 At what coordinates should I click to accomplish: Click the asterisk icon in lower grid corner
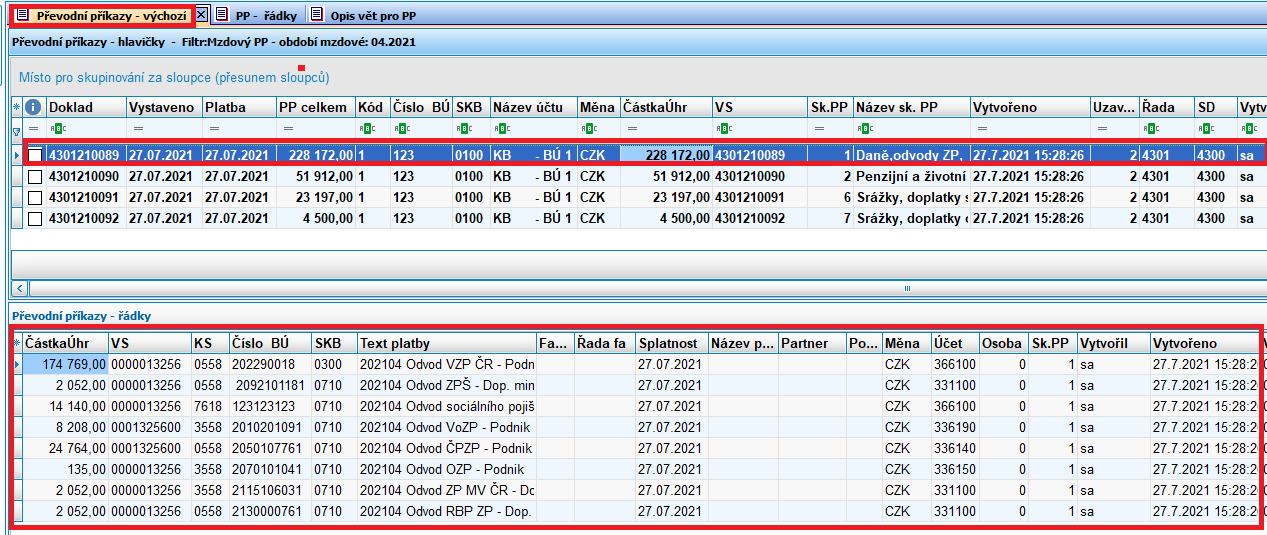tap(16, 343)
